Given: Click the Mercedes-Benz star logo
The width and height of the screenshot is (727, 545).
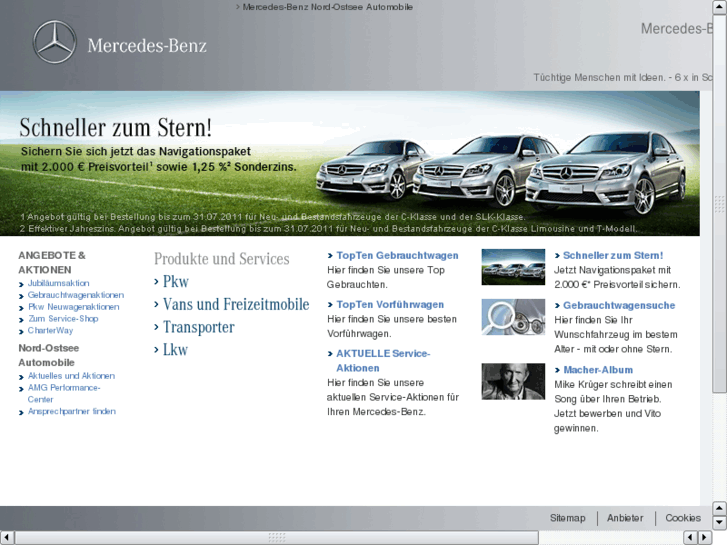Looking at the screenshot, I should (55, 42).
